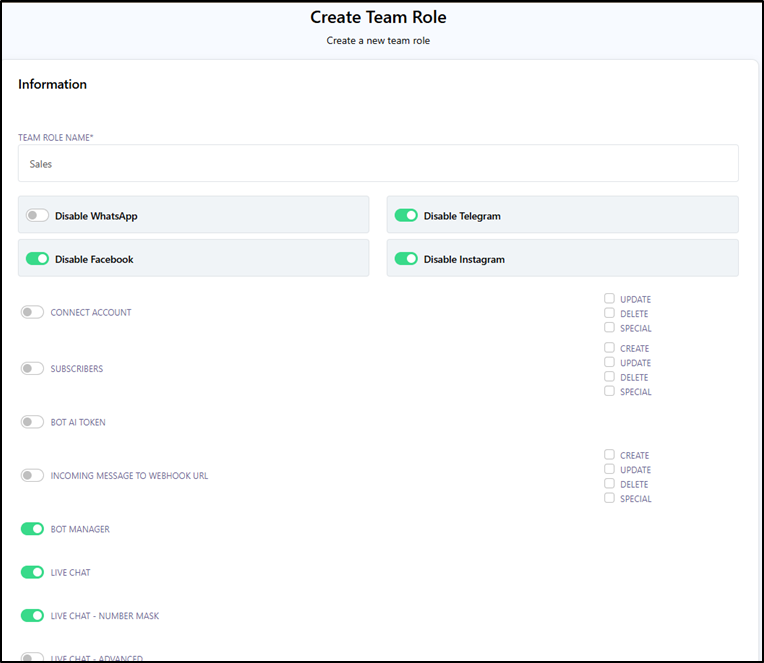Check Create for Incoming Message to Webhook

pos(609,455)
